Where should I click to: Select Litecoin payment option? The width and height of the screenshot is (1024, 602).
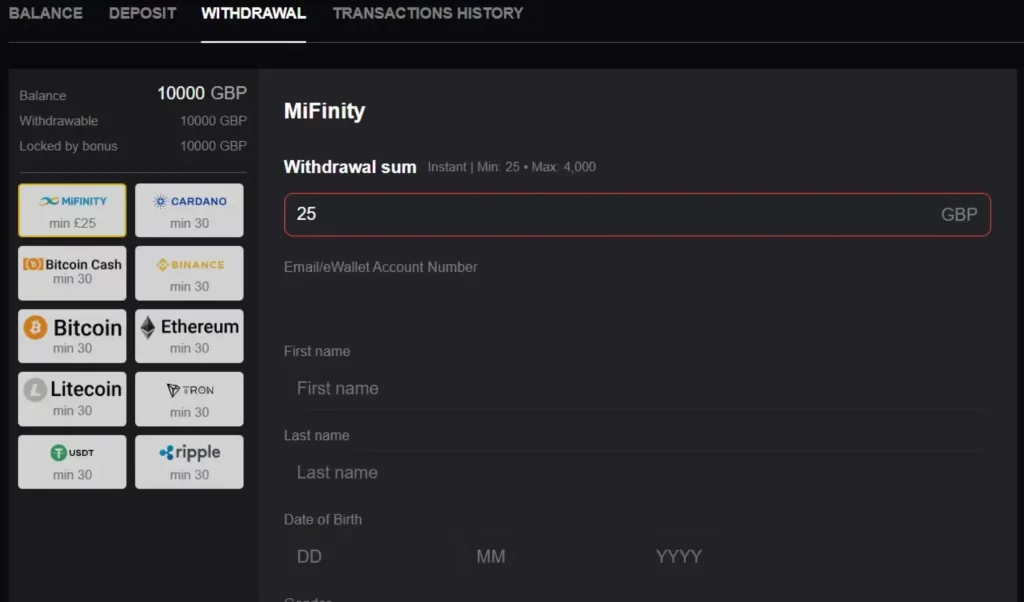72,399
